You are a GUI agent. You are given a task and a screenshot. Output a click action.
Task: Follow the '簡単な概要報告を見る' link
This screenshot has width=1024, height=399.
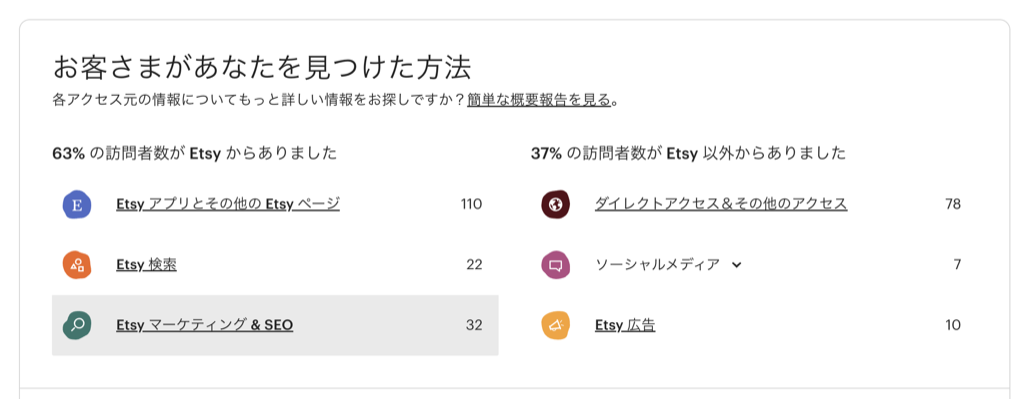point(539,100)
